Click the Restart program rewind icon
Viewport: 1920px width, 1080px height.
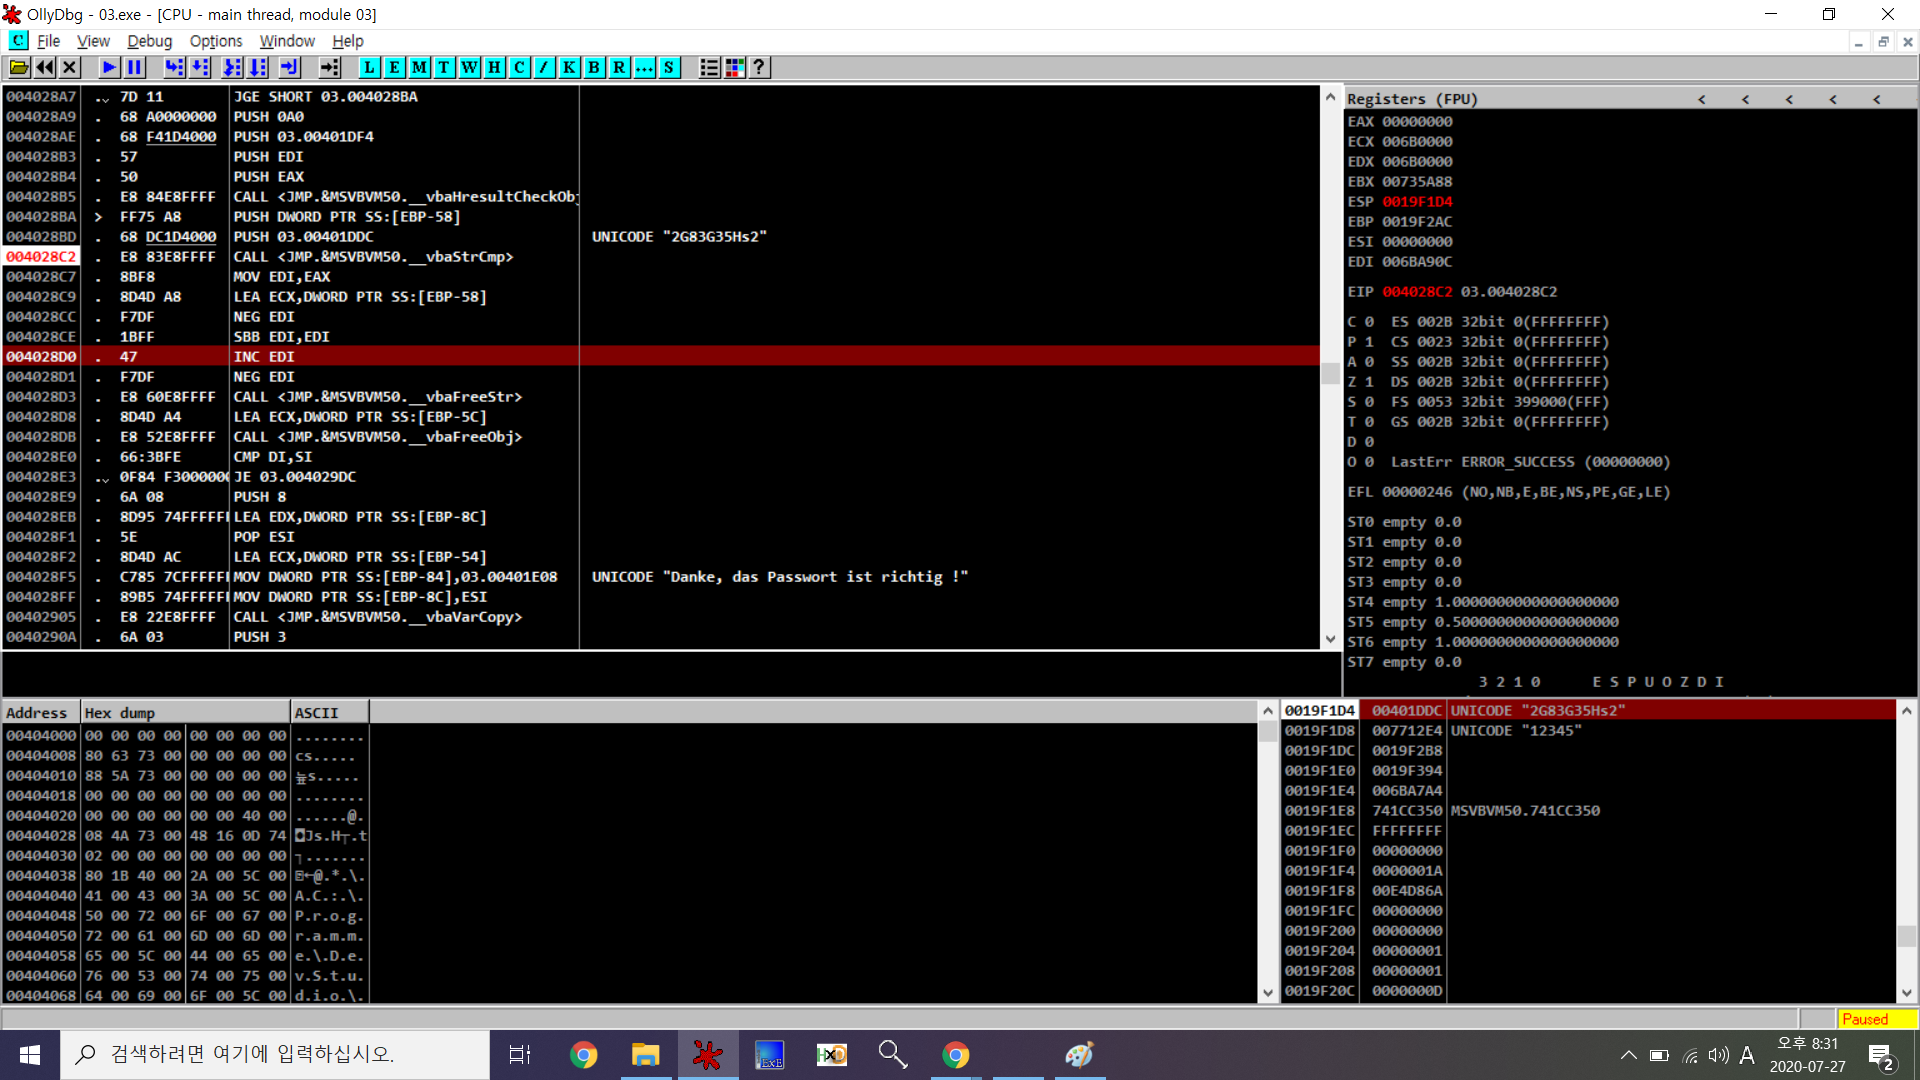(45, 67)
